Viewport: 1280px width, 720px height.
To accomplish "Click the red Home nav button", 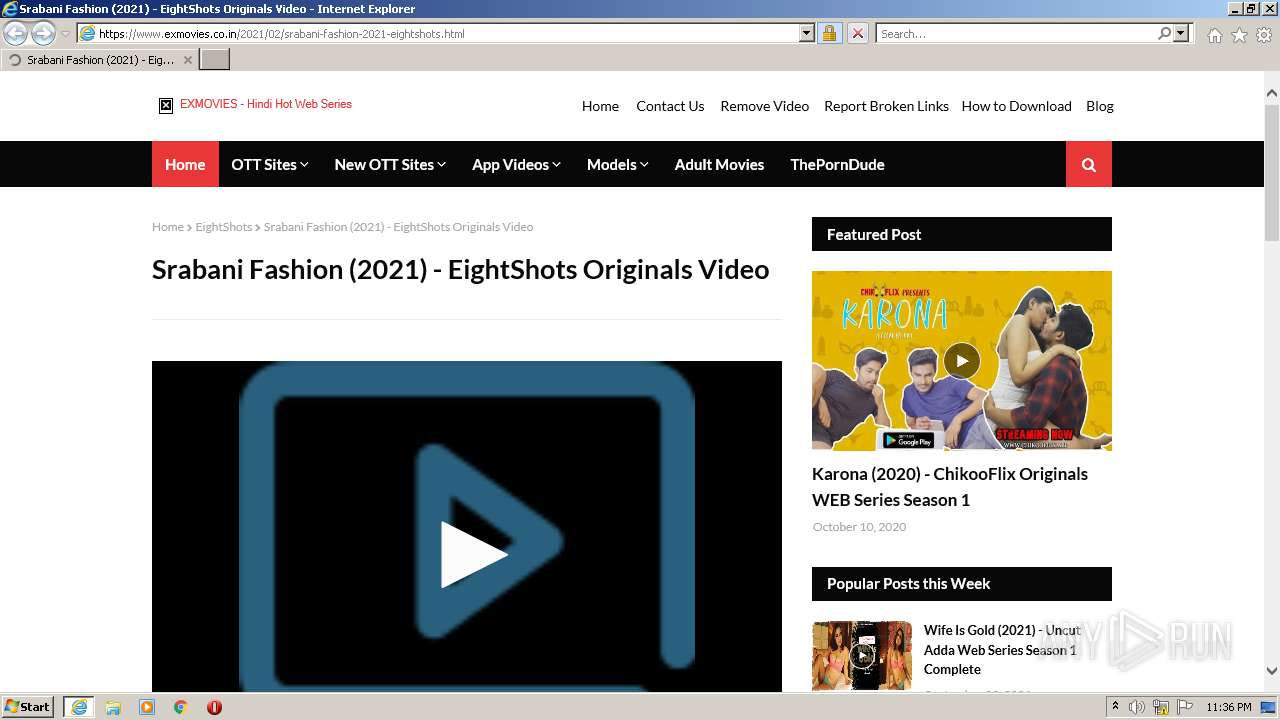I will coord(185,164).
